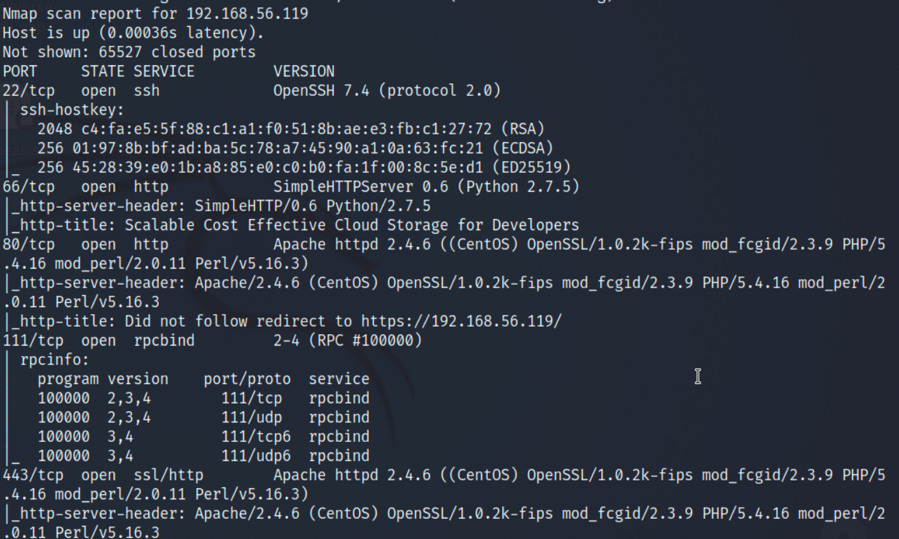Click the 111/tcp6 rpcbind row
This screenshot has width=899, height=539.
204,437
